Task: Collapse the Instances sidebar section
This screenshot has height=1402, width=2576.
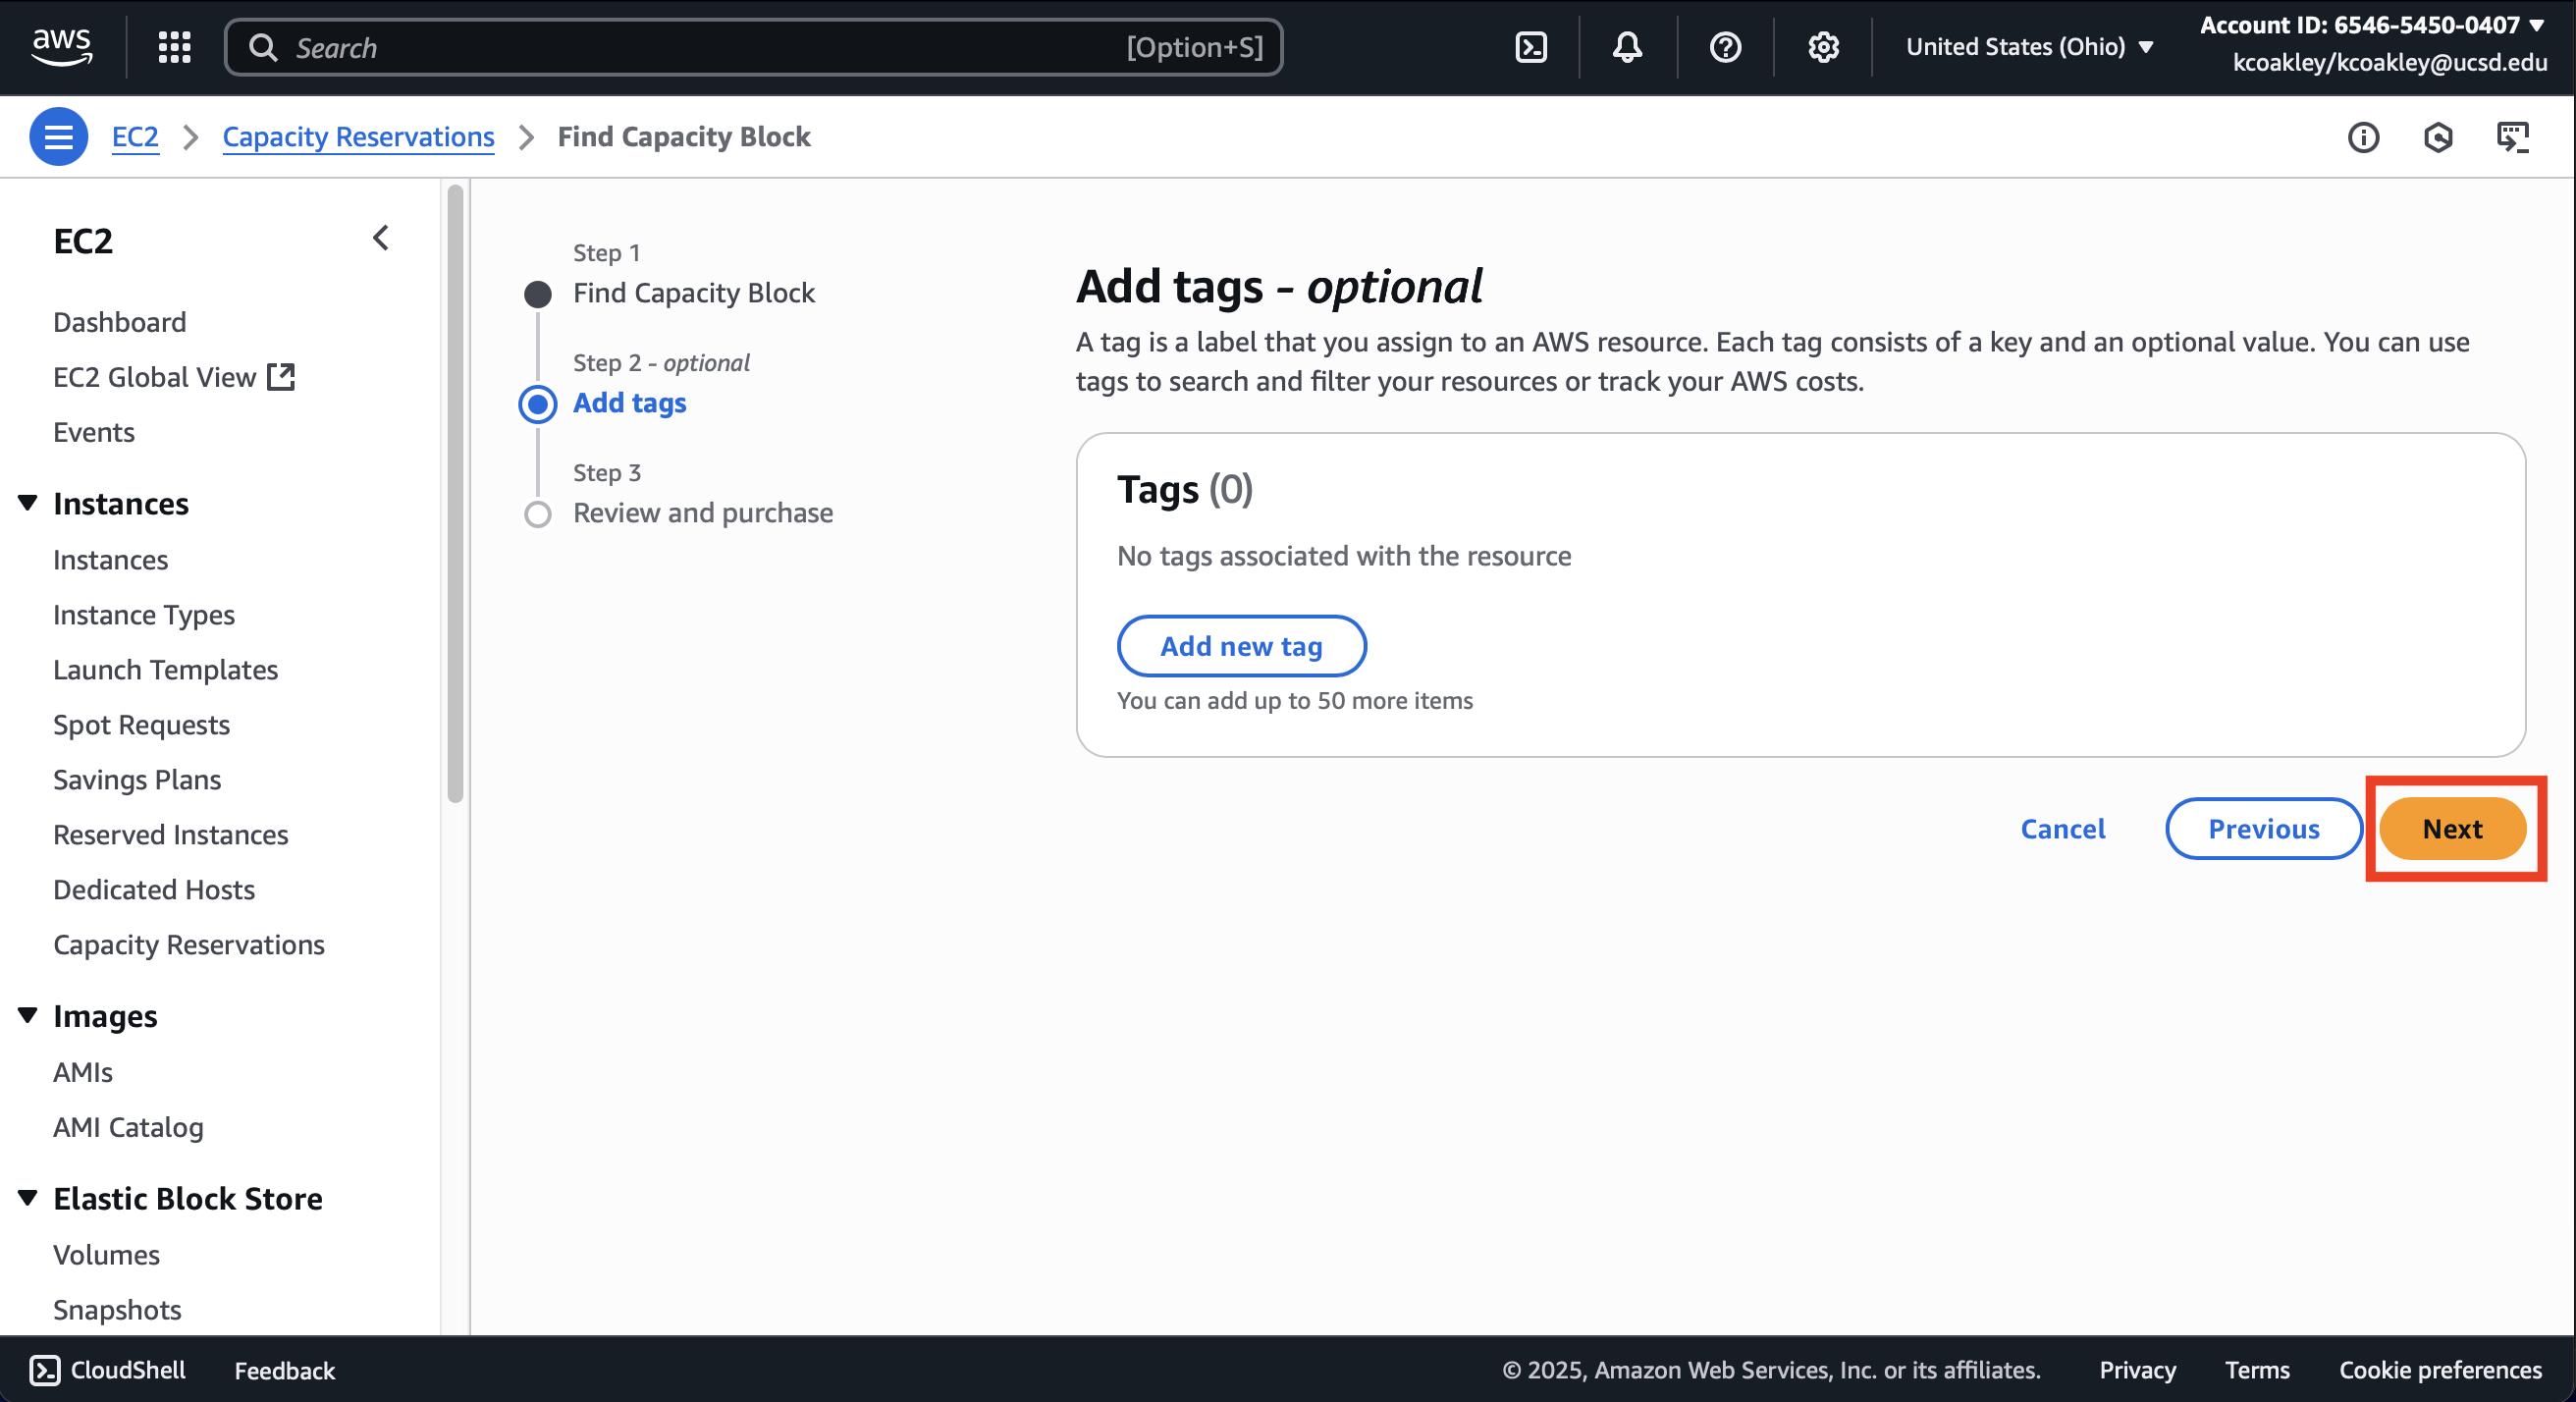Action: pyautogui.click(x=28, y=503)
